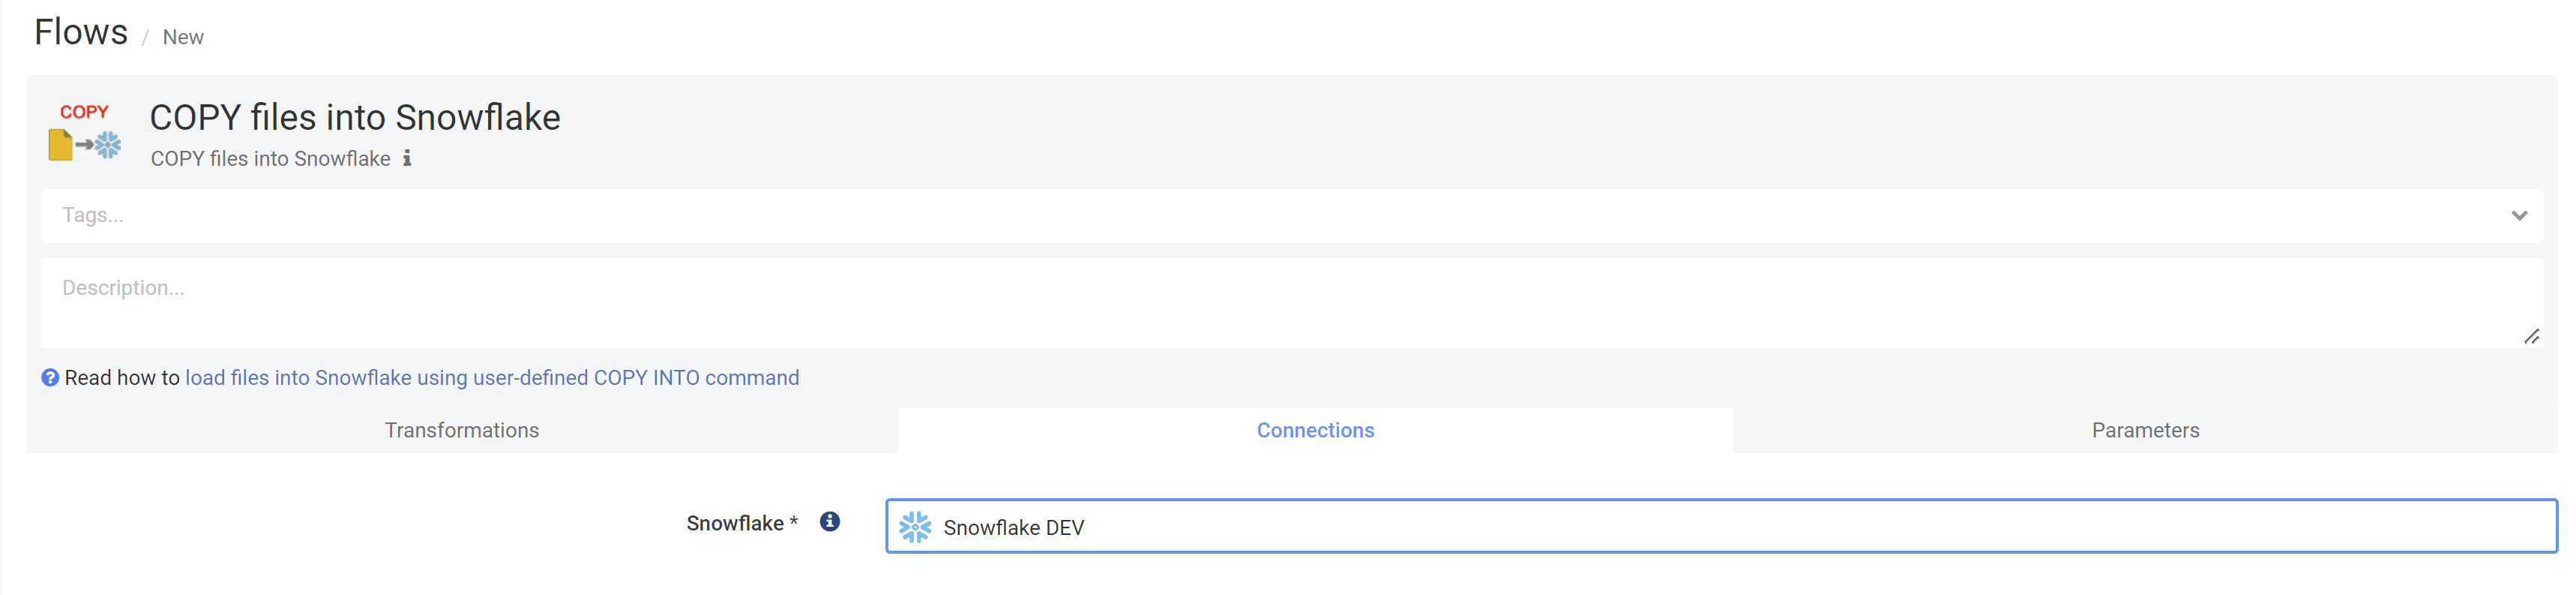This screenshot has width=2576, height=595.
Task: Click the large COPY files into Snowflake title
Action: click(355, 117)
